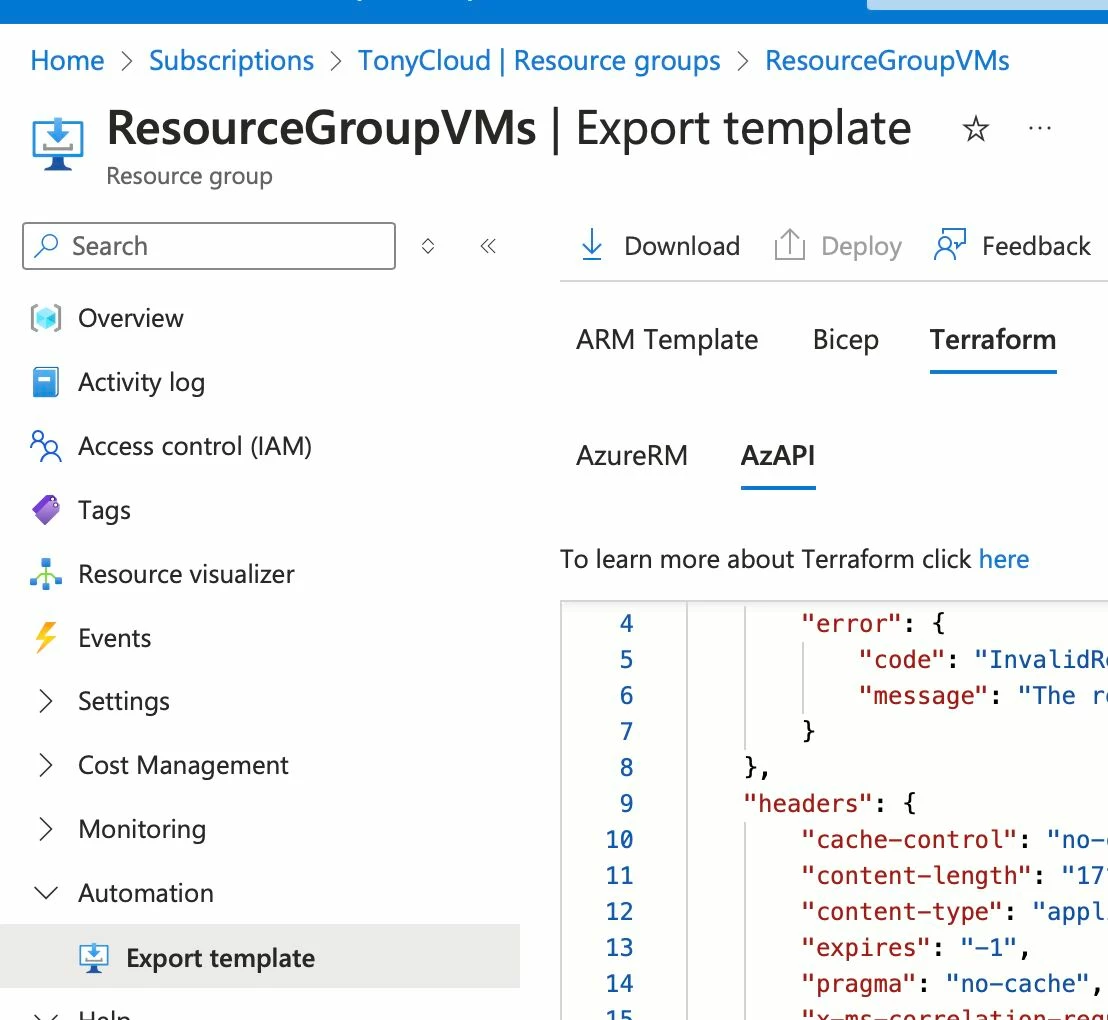The image size is (1108, 1020).
Task: Click the Download button label
Action: 682,246
